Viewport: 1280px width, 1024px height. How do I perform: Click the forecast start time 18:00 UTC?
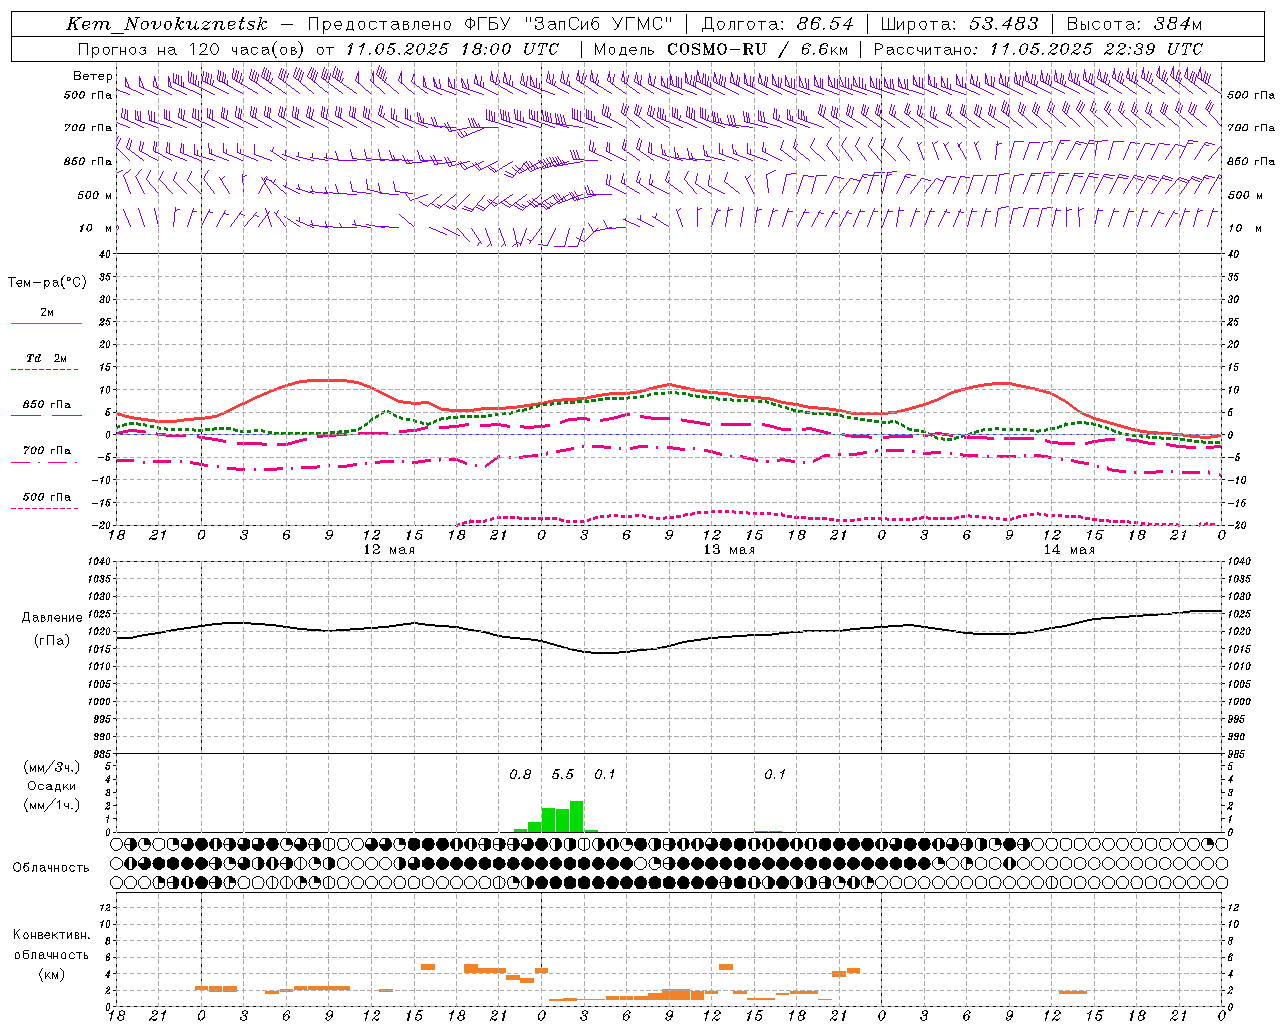tap(510, 49)
